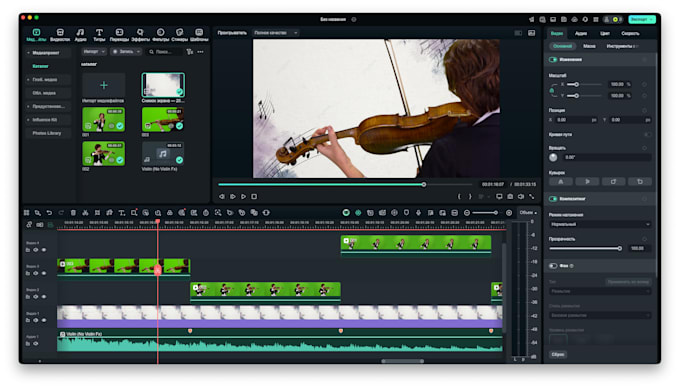Screen dimensions: 680x389
Task: Select the Инструменты sub-tab
Action: click(621, 46)
